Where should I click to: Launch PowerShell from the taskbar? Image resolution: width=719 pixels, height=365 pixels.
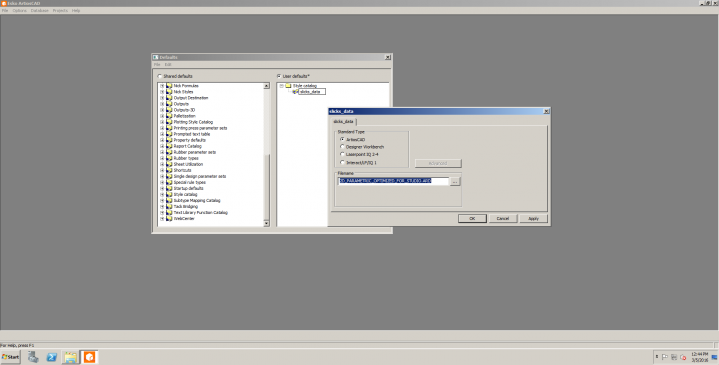(52, 357)
